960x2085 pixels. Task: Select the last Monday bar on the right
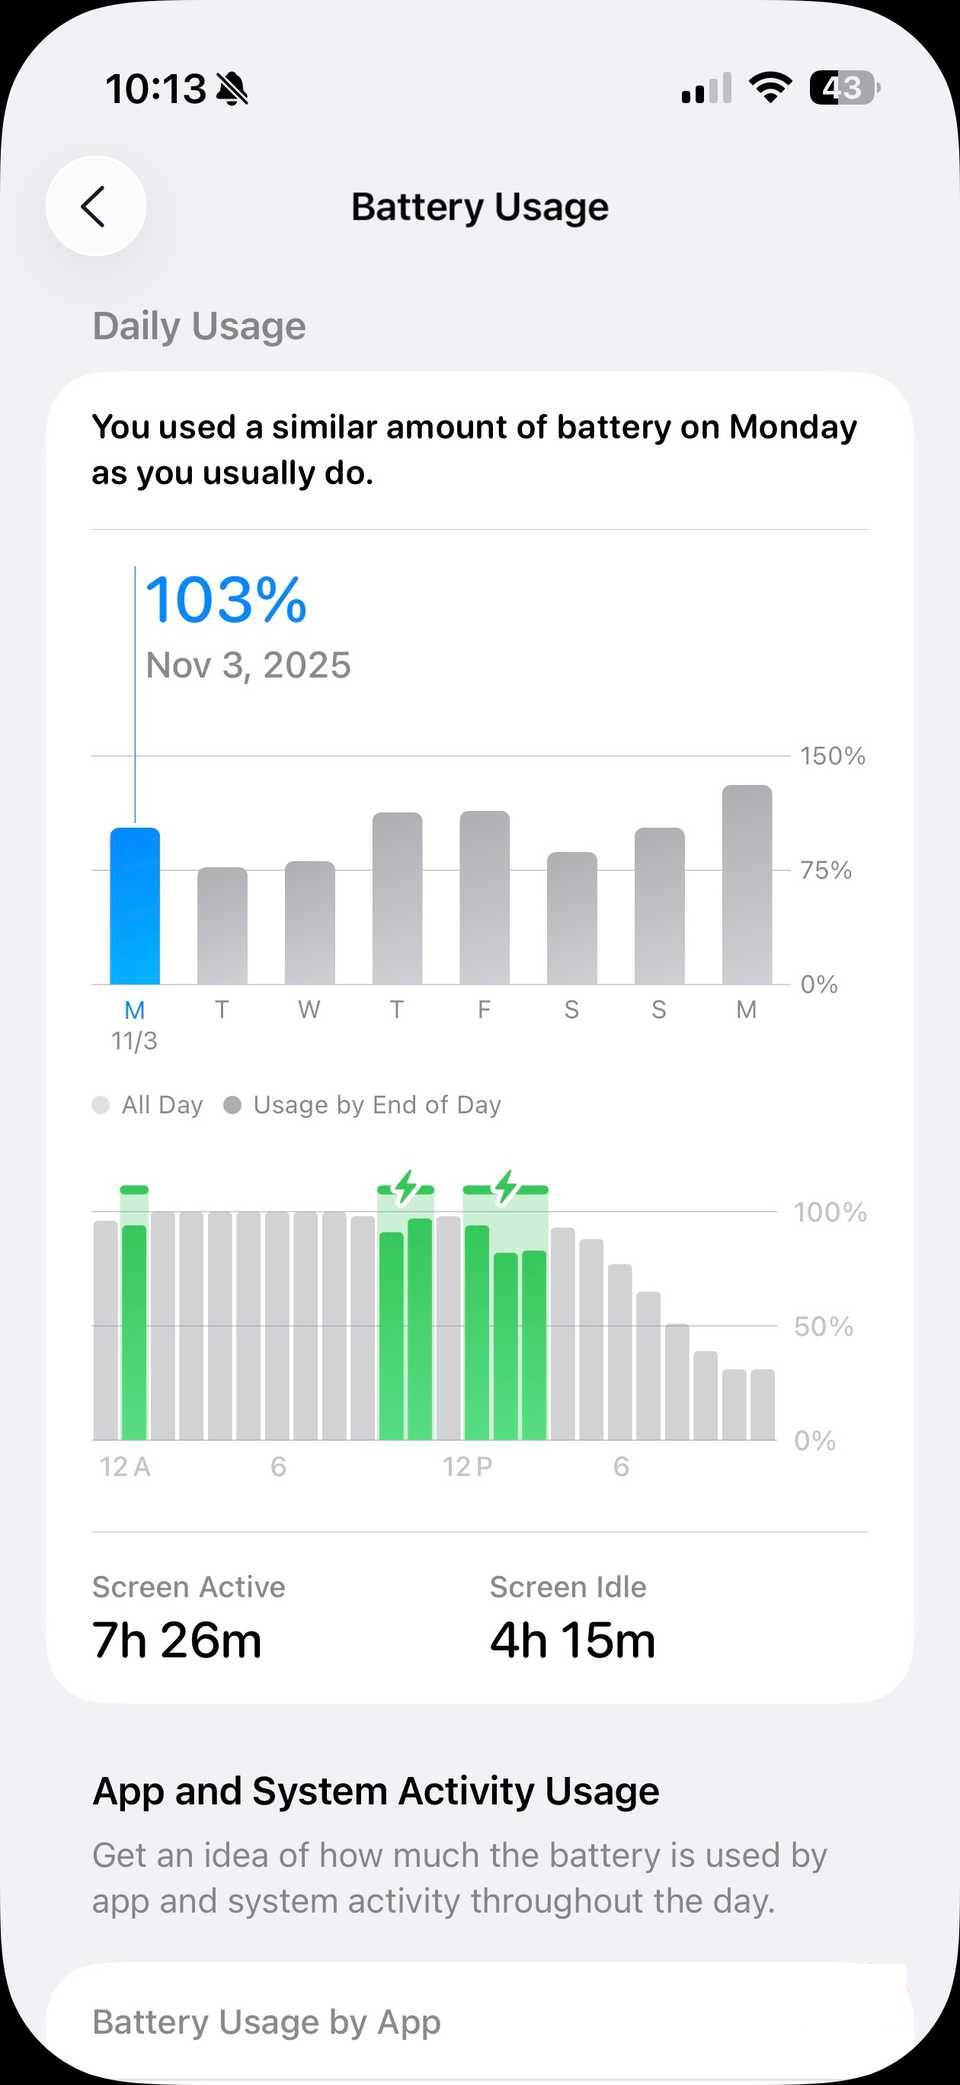747,885
